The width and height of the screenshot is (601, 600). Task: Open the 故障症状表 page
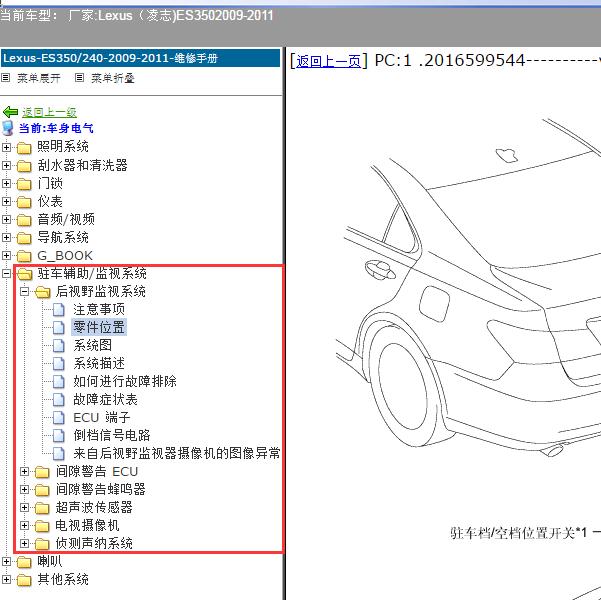[x=105, y=399]
